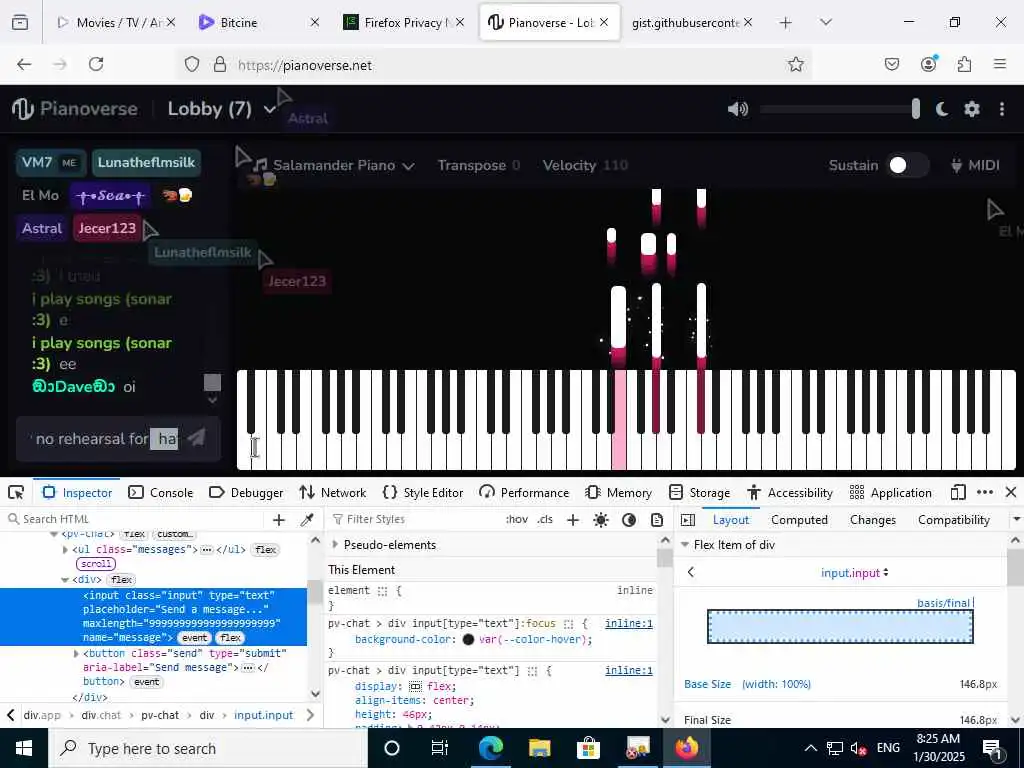Open the Accessibility tab
The height and width of the screenshot is (768, 1024).
coord(790,492)
